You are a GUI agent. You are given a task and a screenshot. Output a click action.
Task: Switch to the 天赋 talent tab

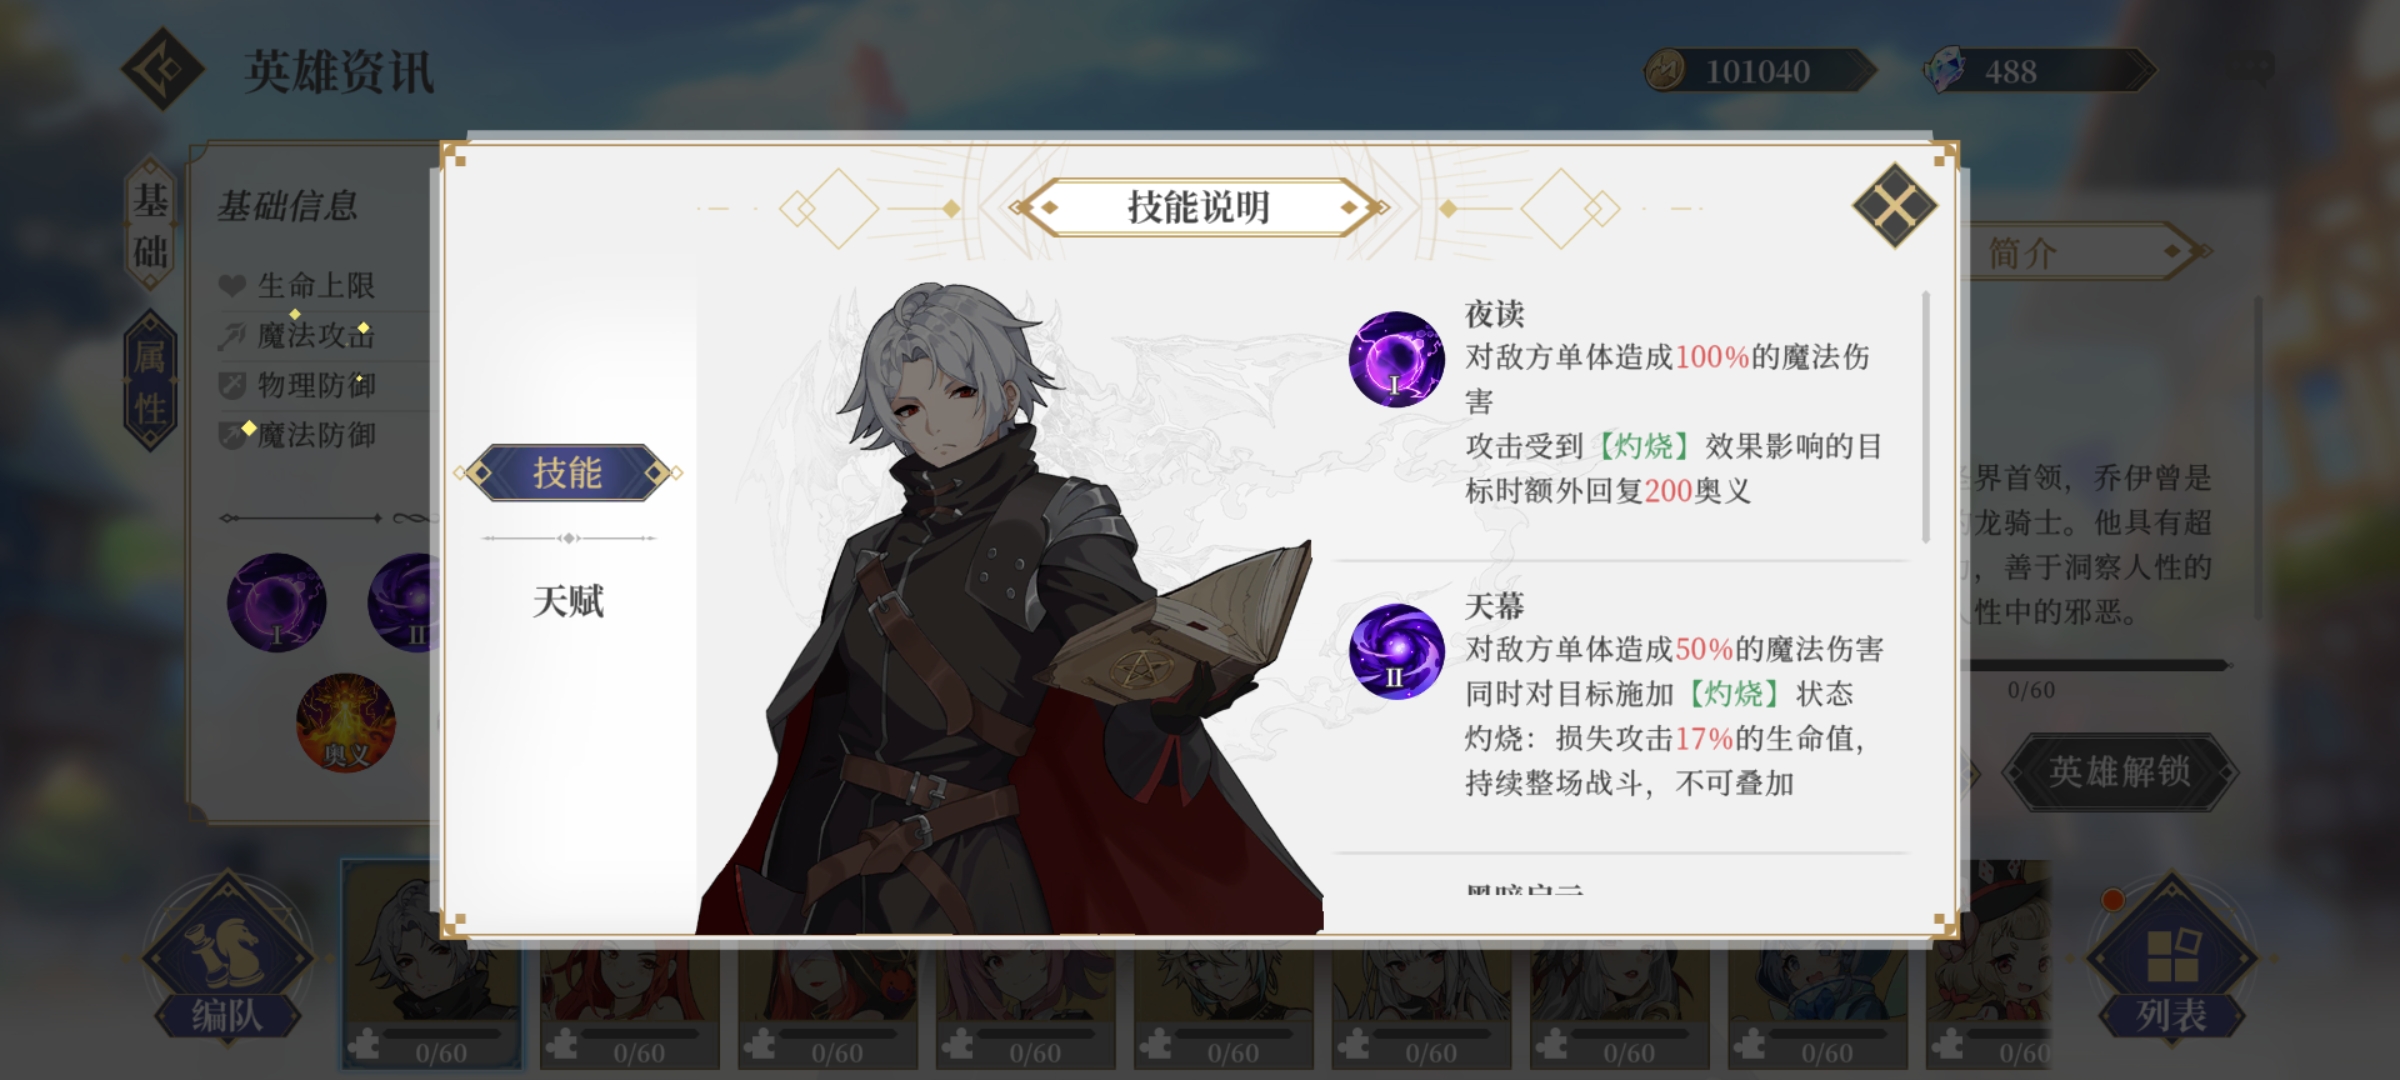click(x=568, y=601)
